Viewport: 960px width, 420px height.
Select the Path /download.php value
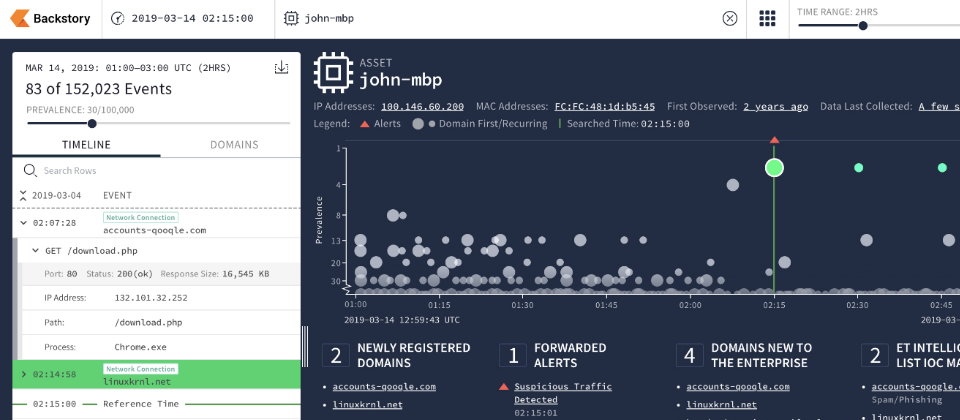tap(148, 323)
